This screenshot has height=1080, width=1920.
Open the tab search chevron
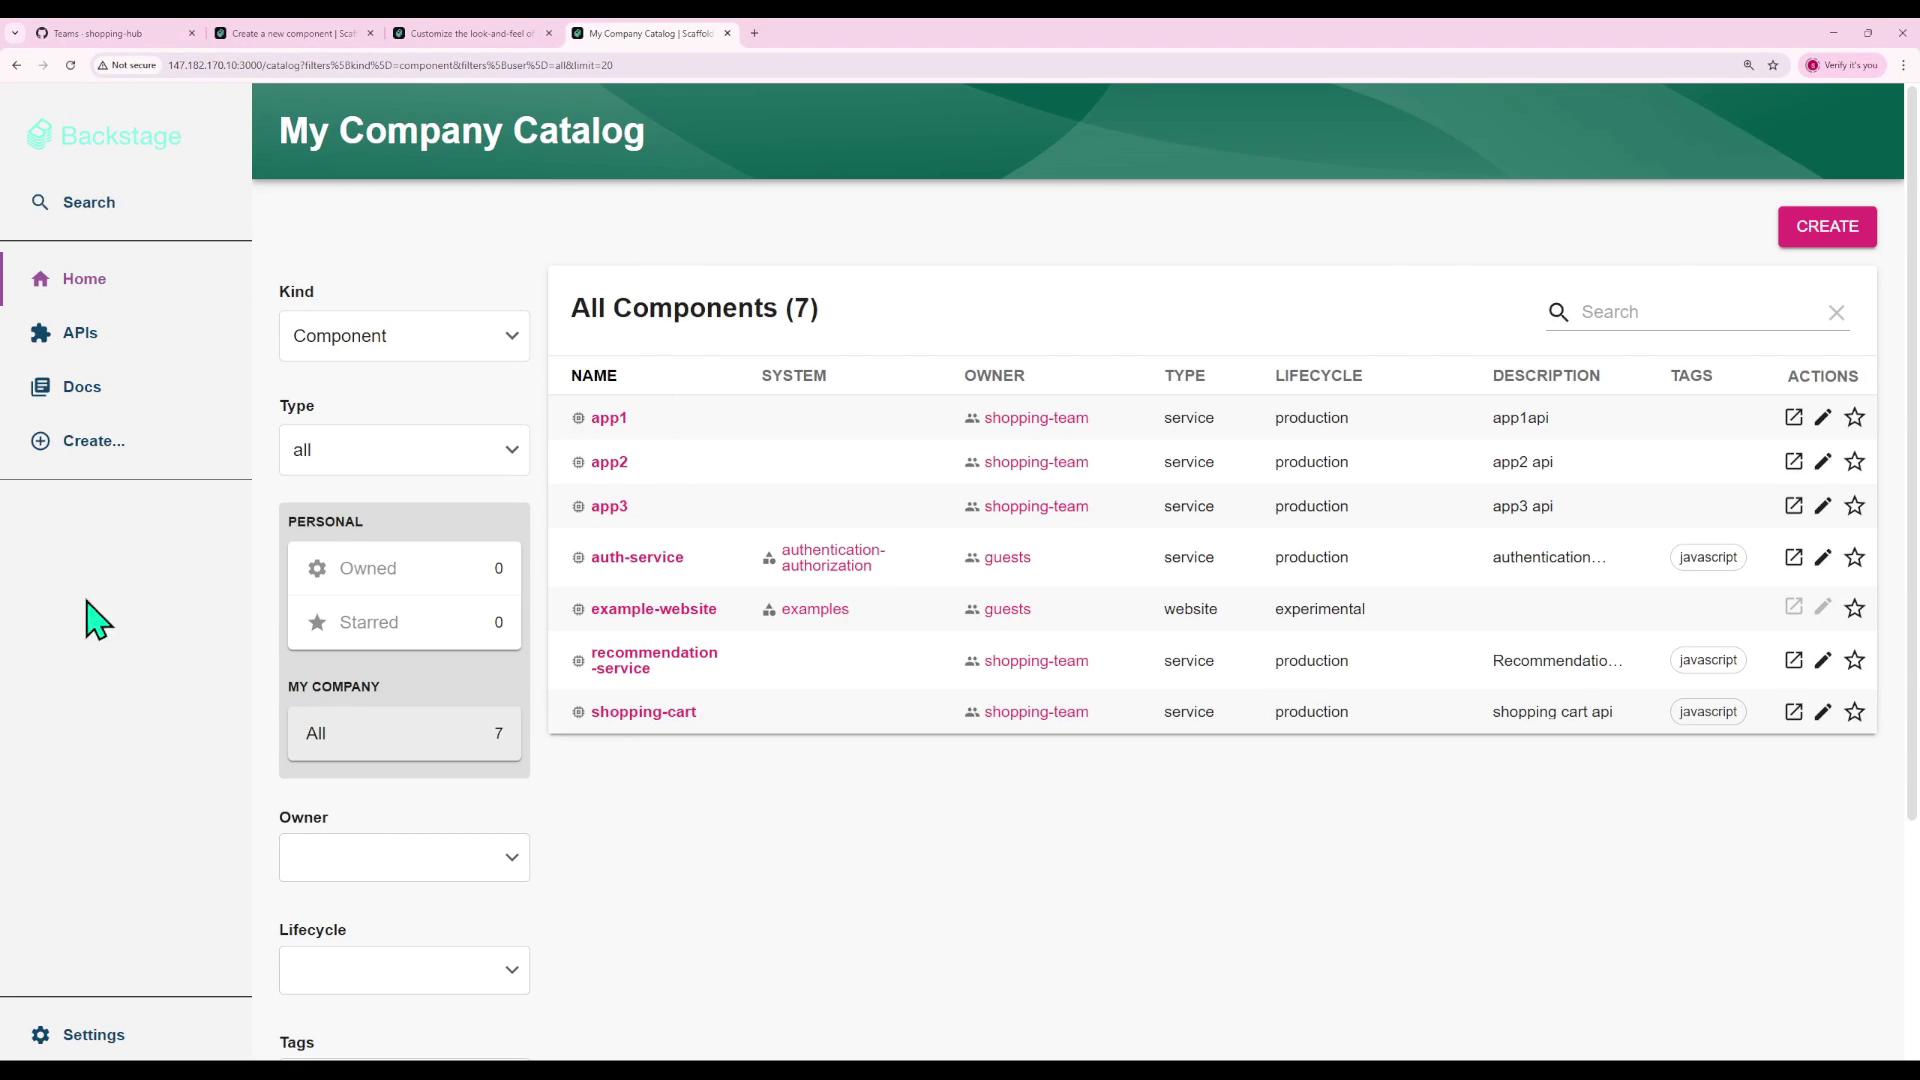(15, 33)
